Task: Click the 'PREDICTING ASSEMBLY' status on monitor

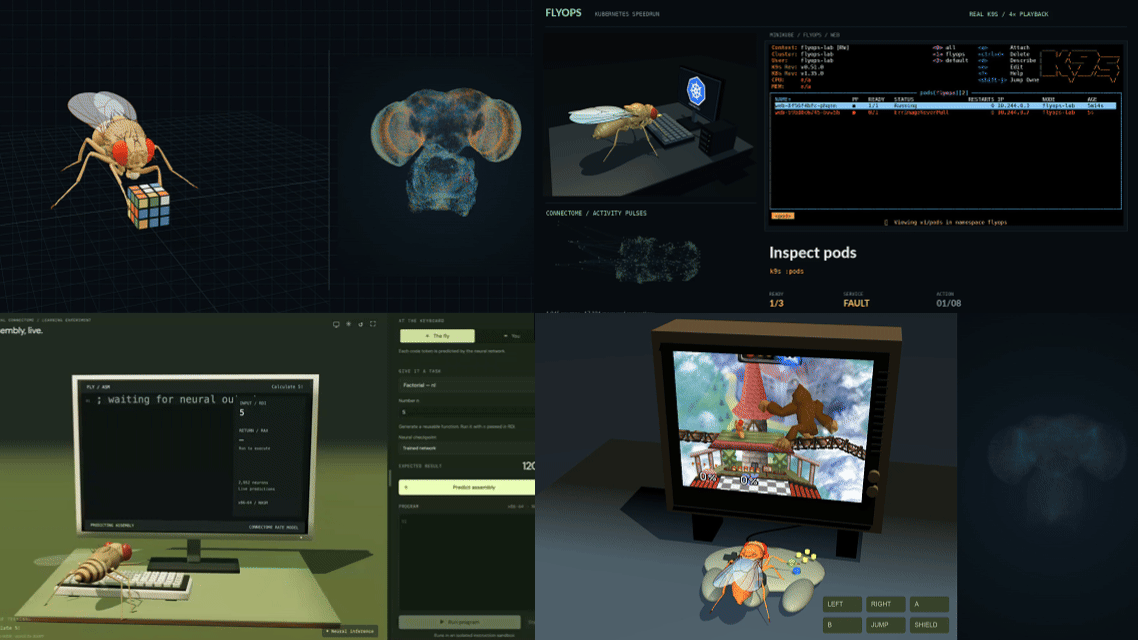Action: [x=112, y=525]
